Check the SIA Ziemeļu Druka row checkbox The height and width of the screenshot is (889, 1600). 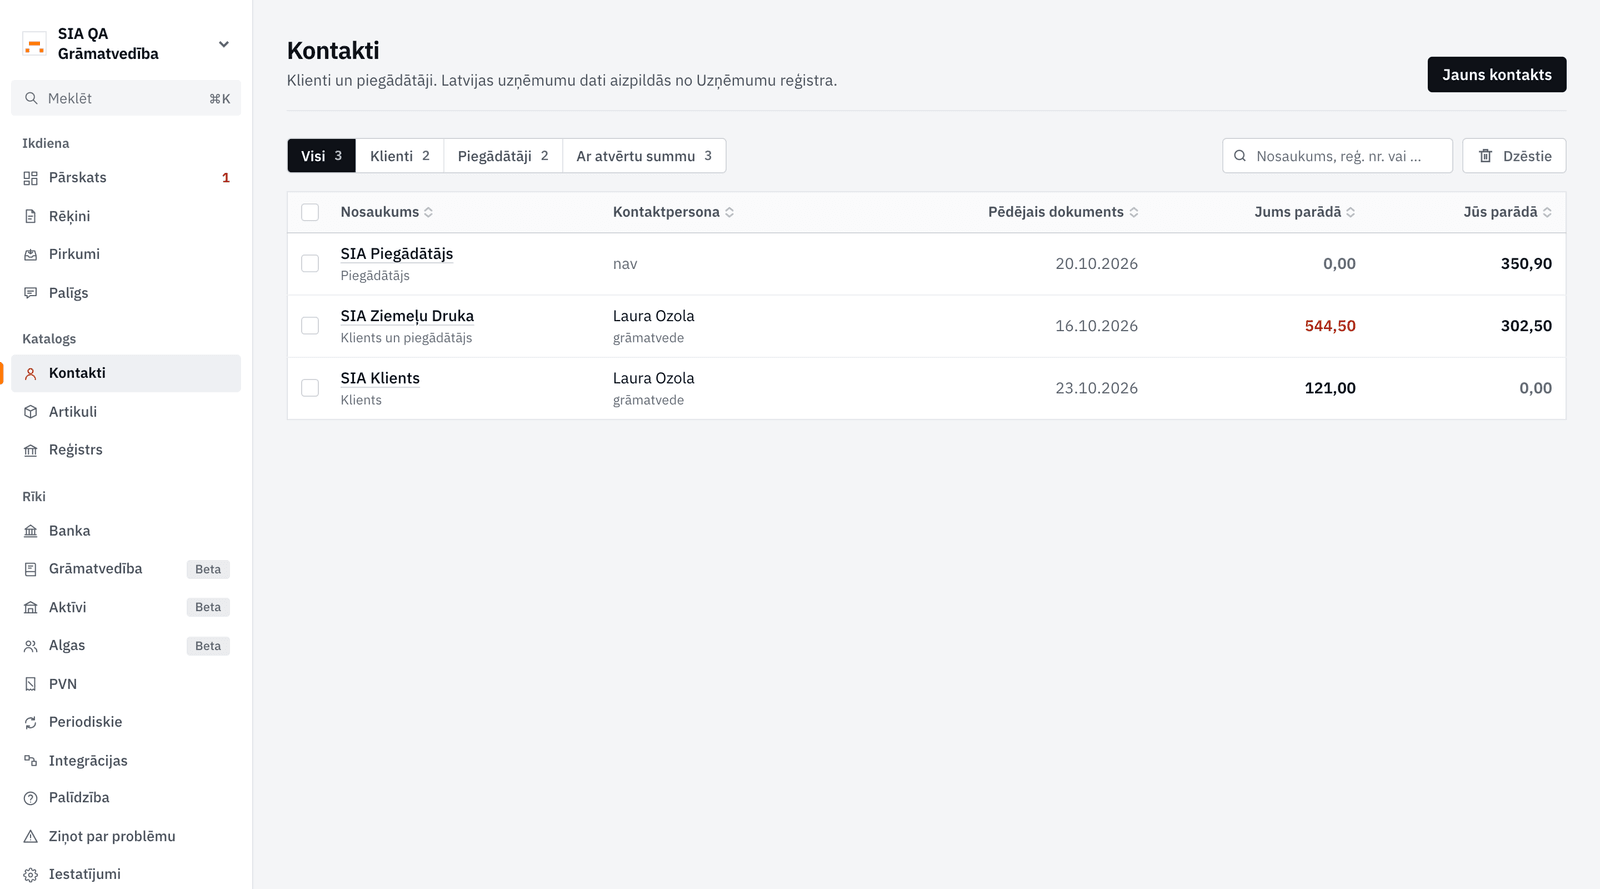(x=310, y=325)
